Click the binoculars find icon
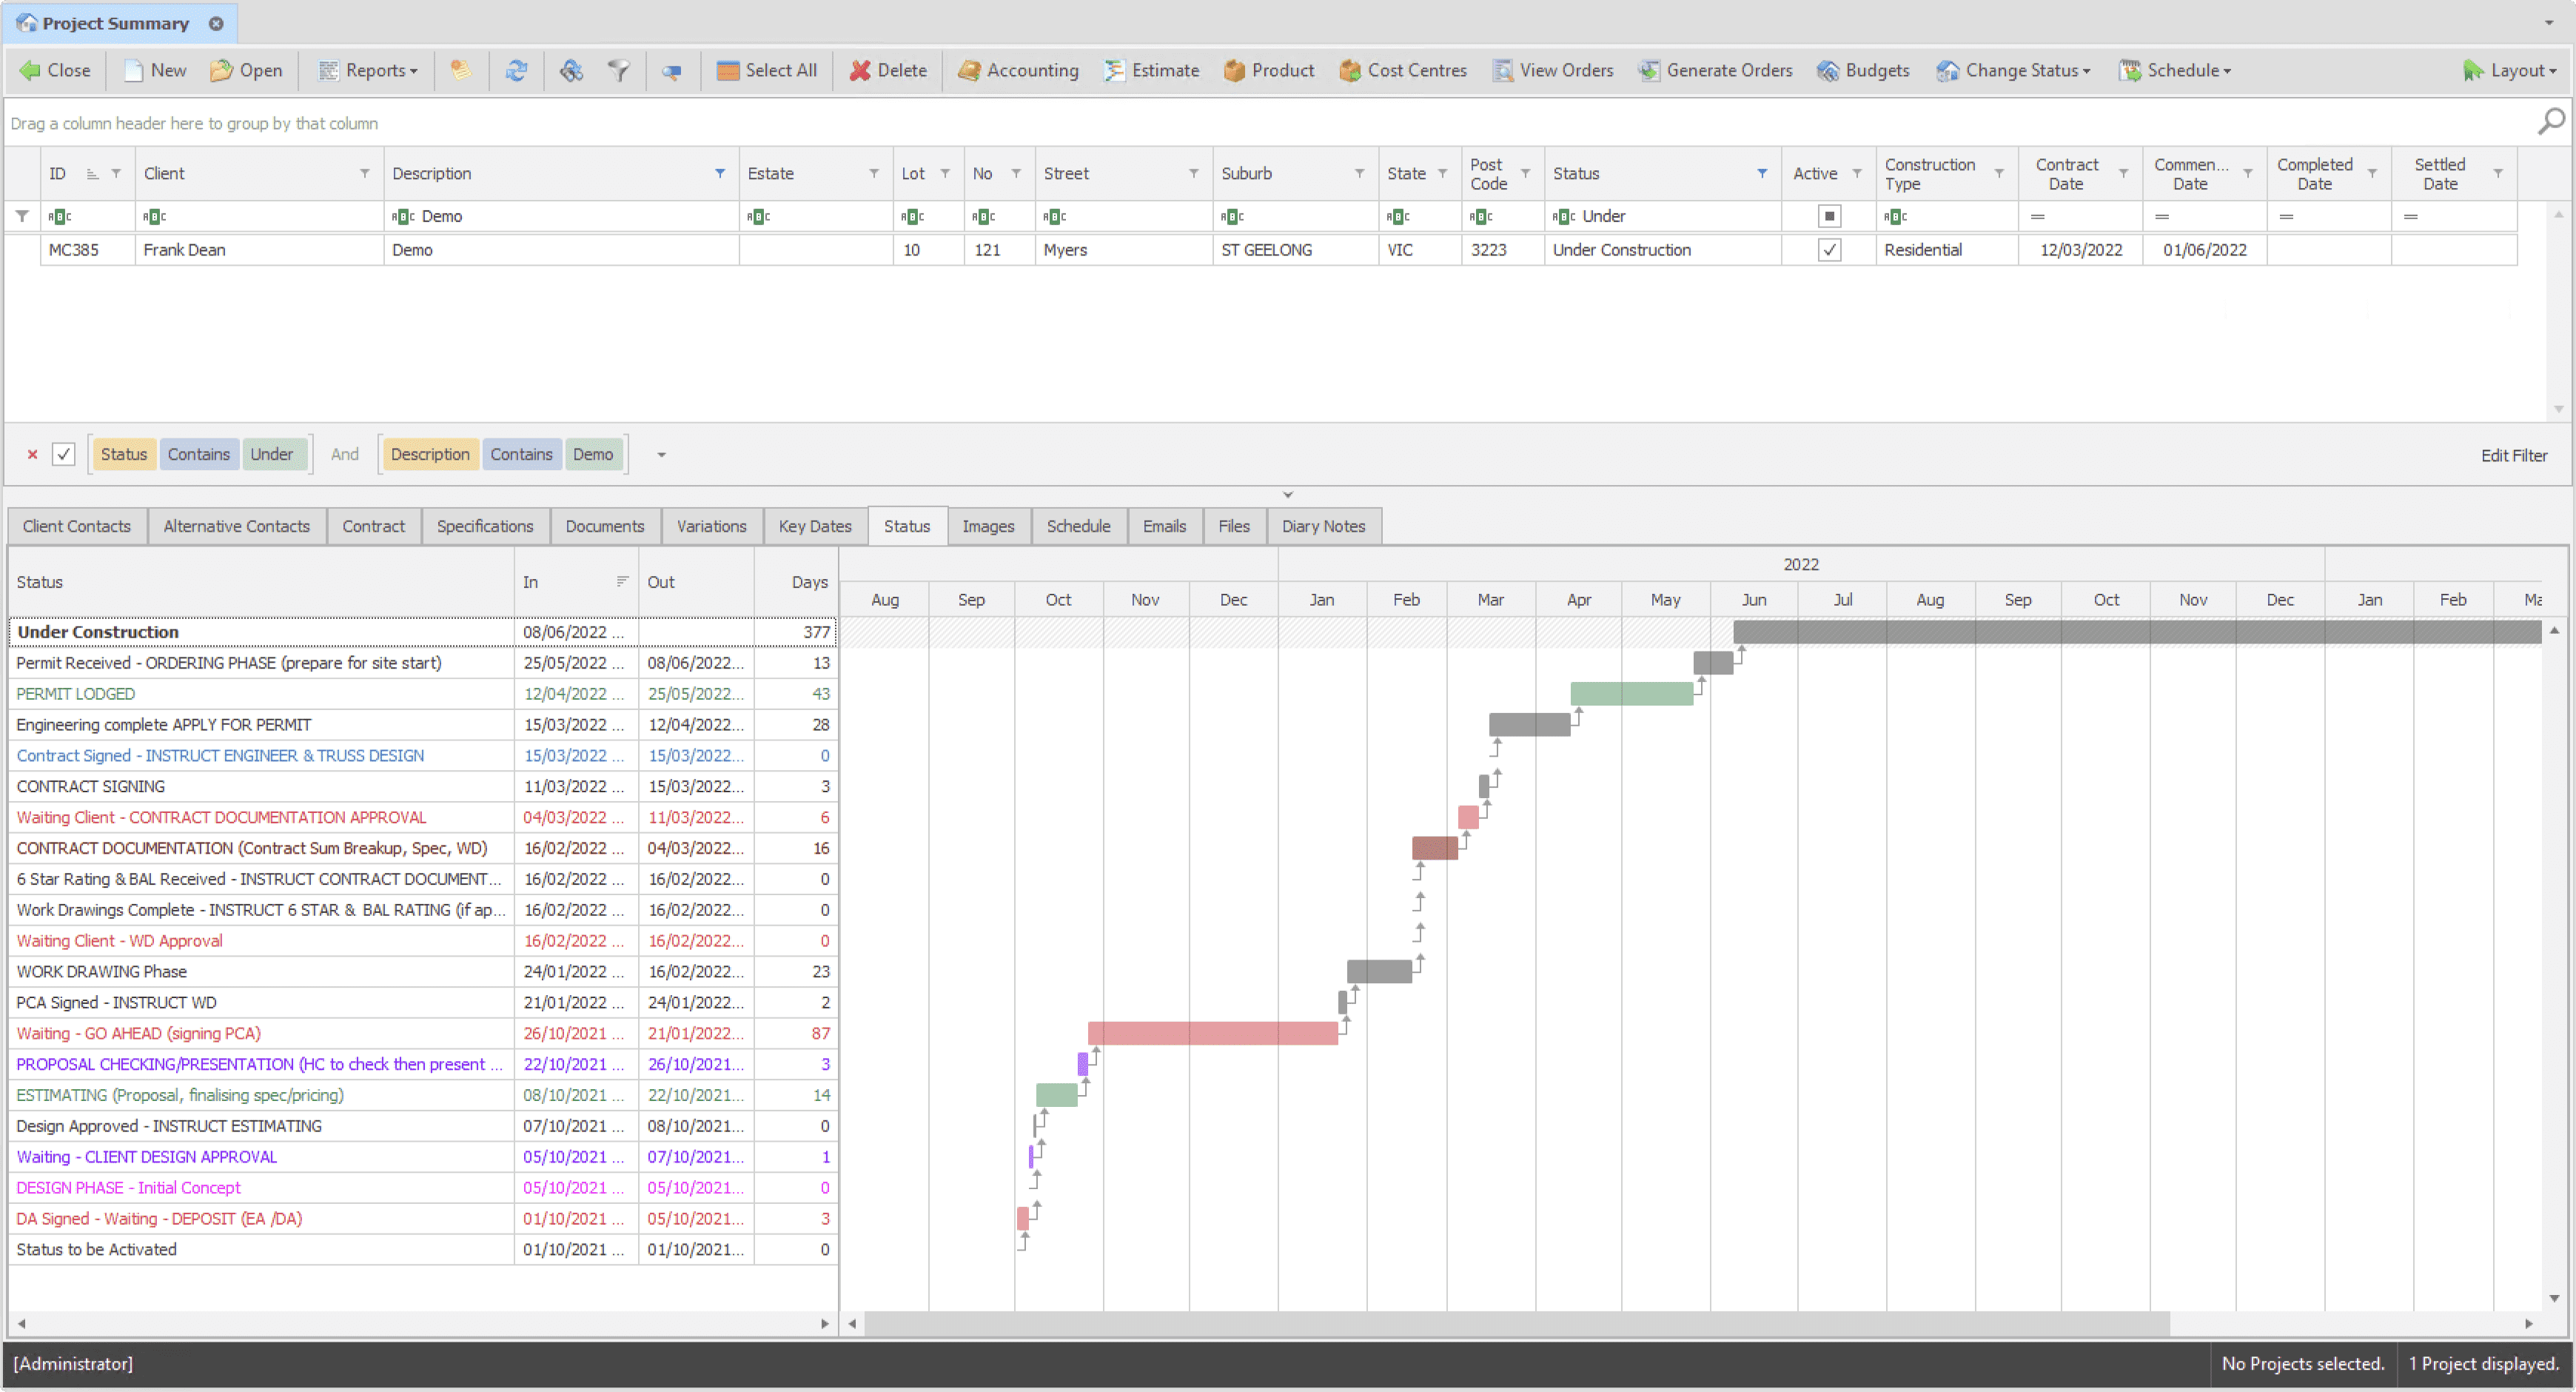Screen dimensions: 2576x1392 [571, 70]
